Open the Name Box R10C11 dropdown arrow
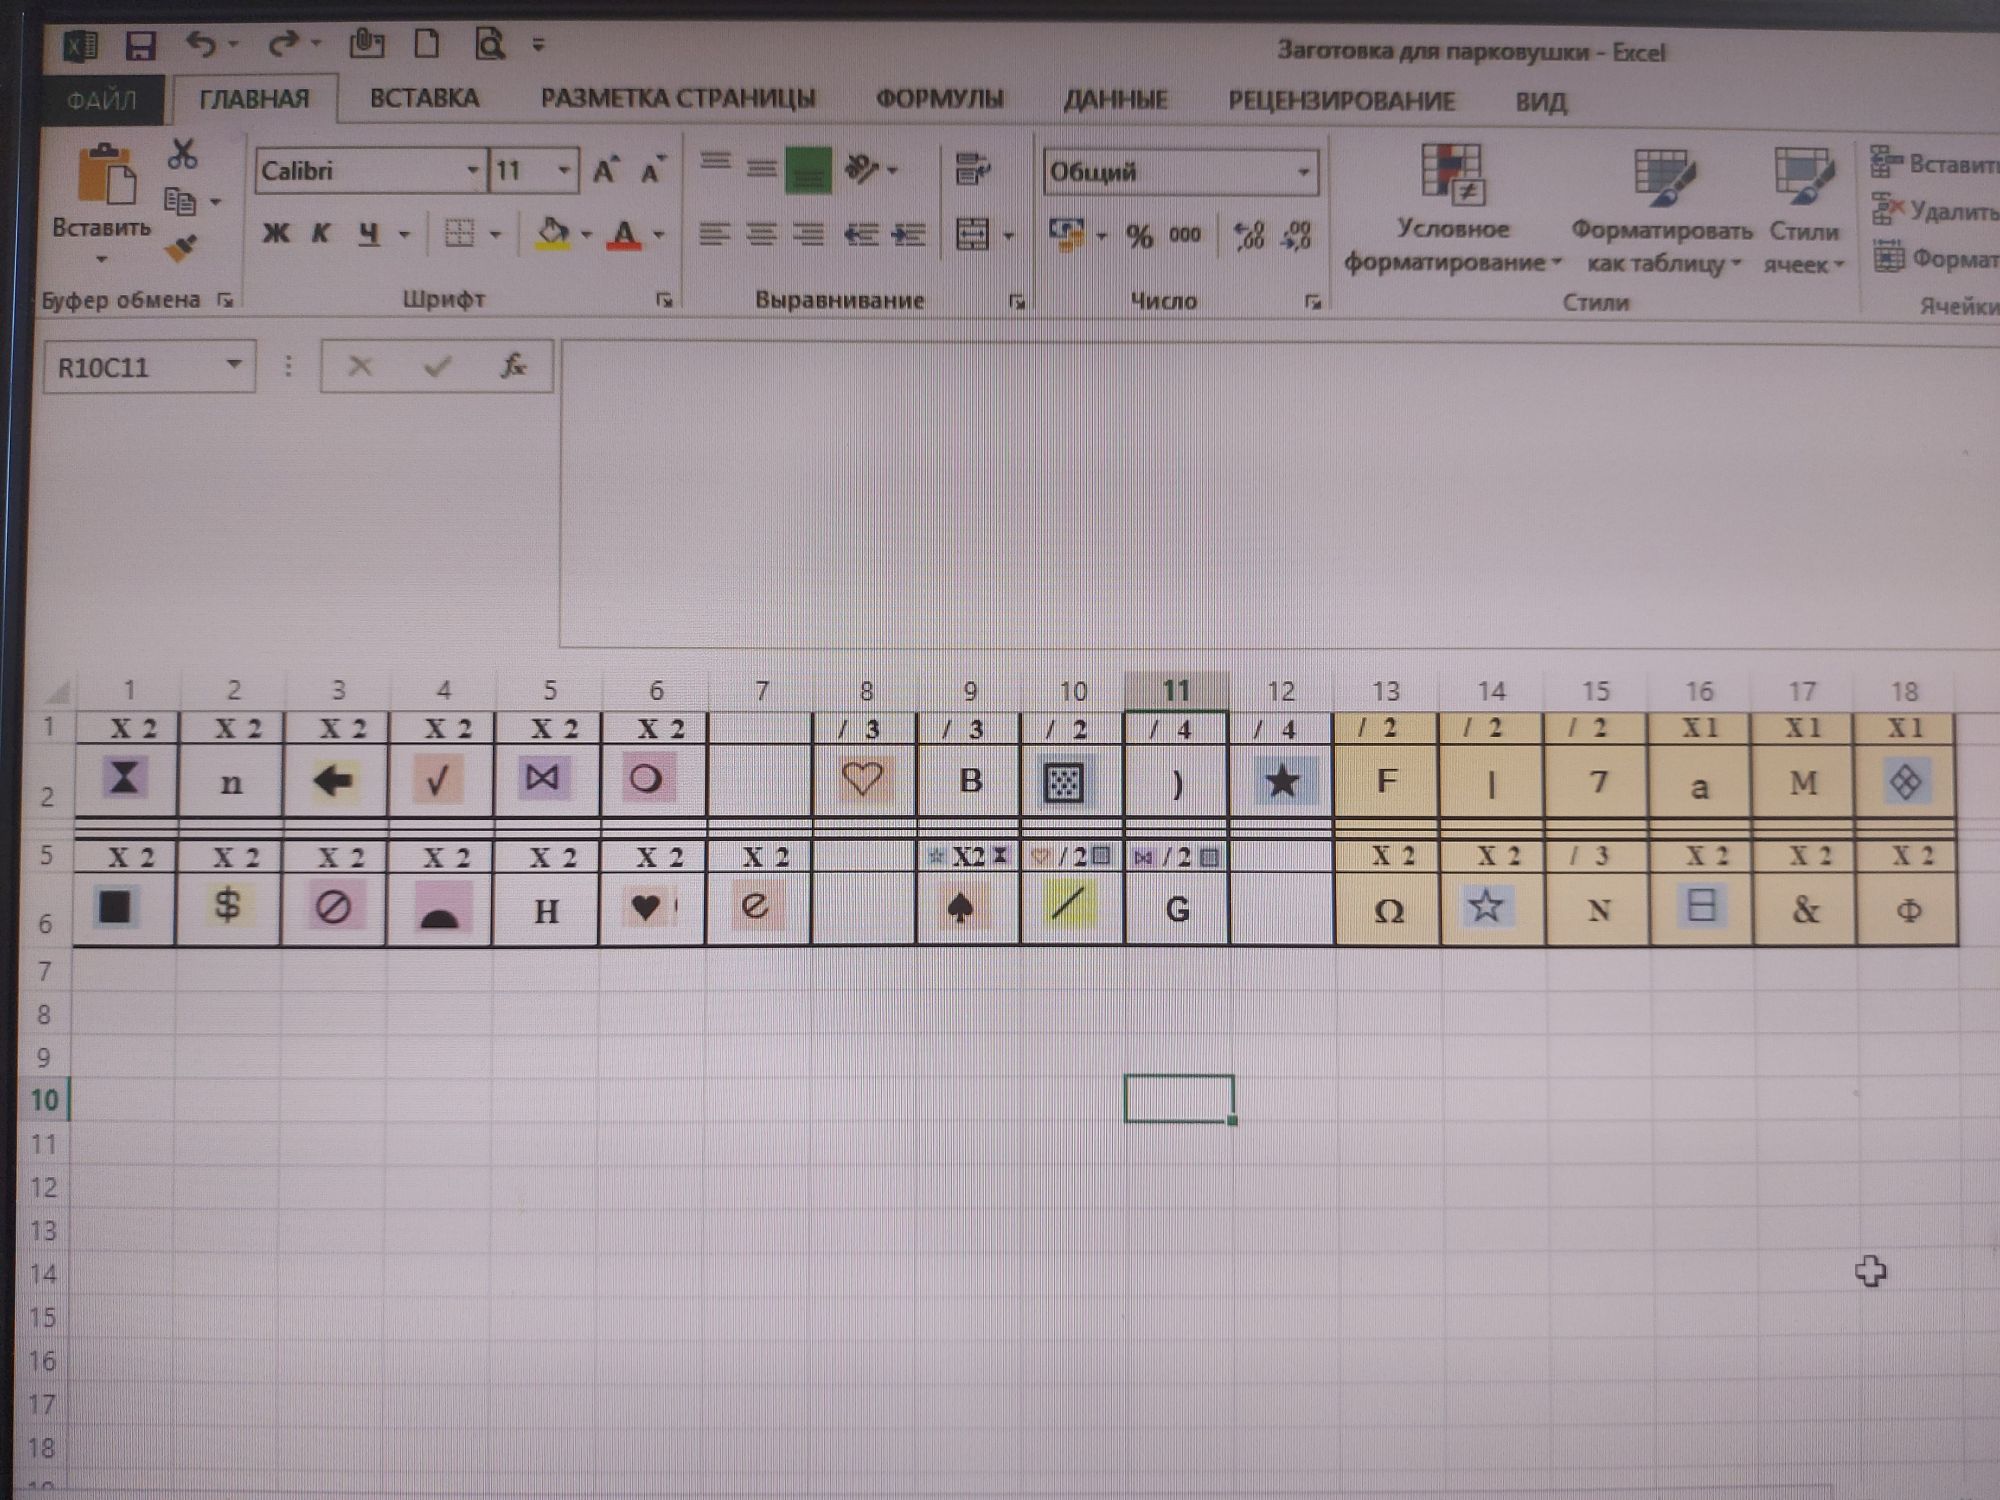The width and height of the screenshot is (2000, 1500). click(x=234, y=366)
